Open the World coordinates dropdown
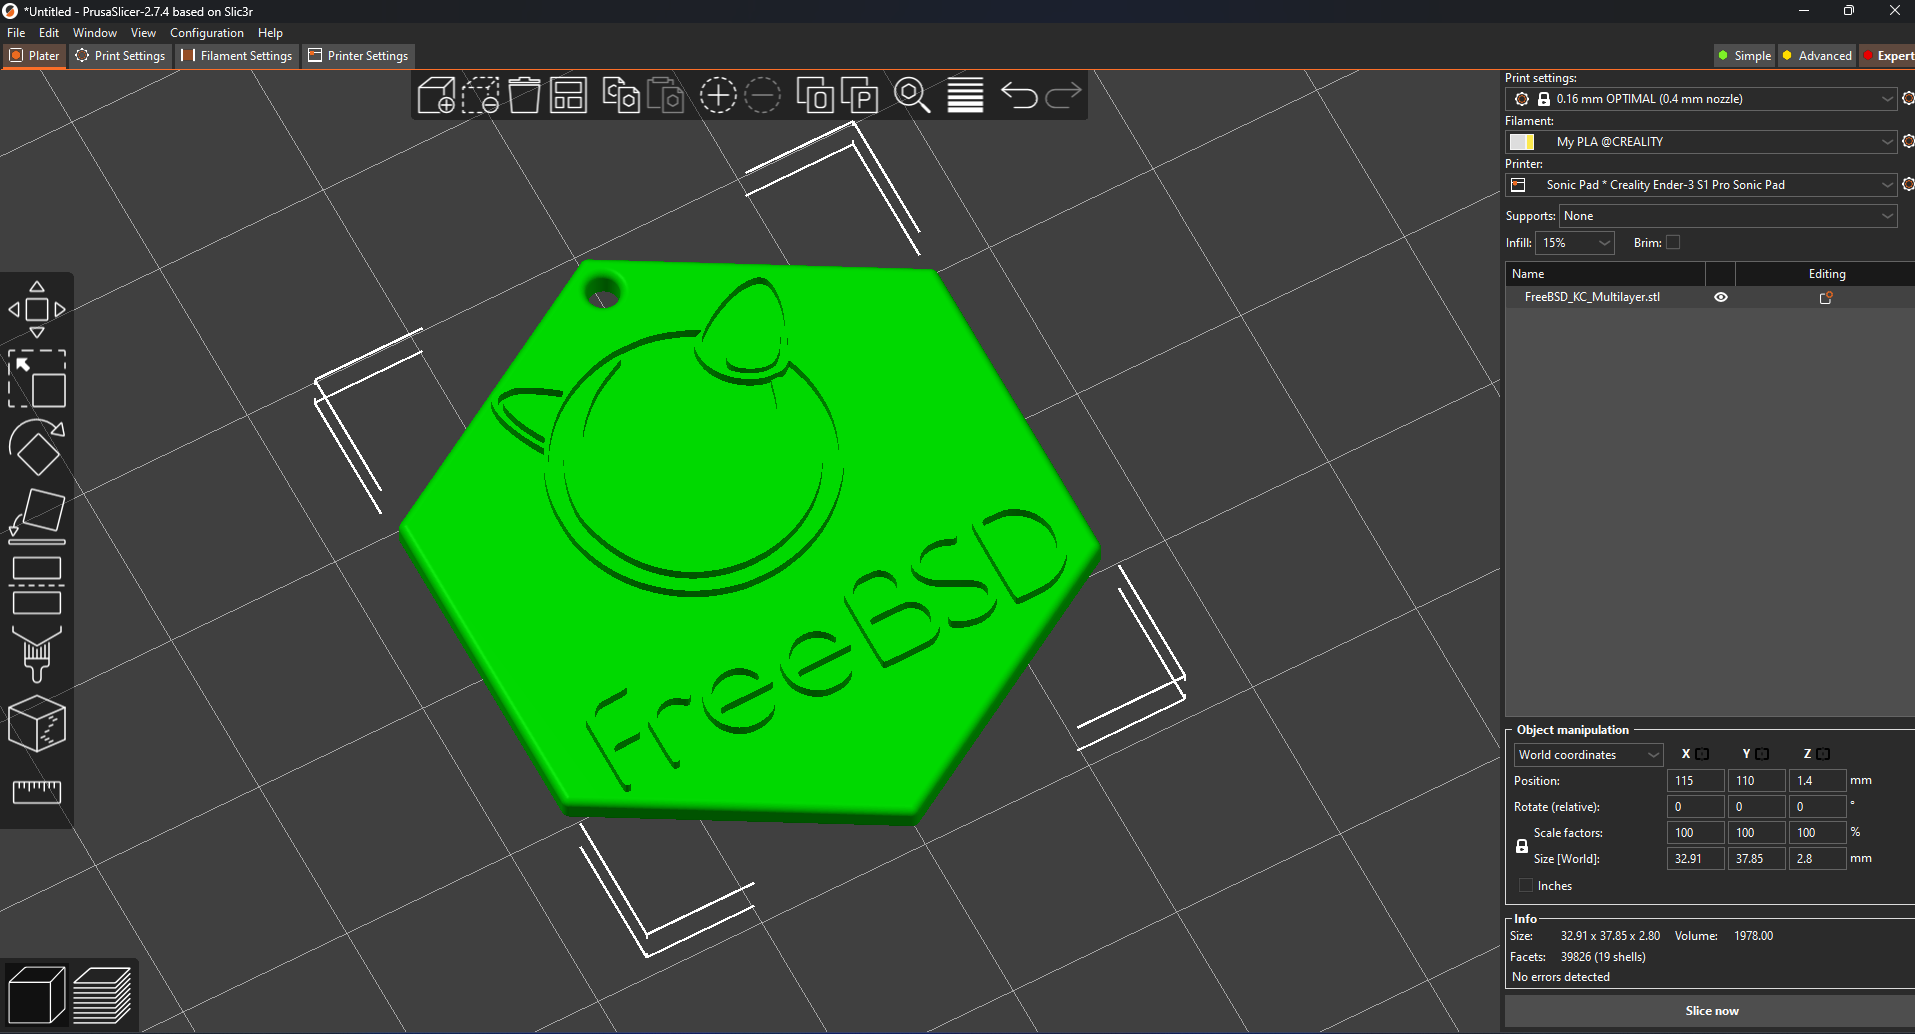This screenshot has height=1034, width=1915. tap(1588, 755)
